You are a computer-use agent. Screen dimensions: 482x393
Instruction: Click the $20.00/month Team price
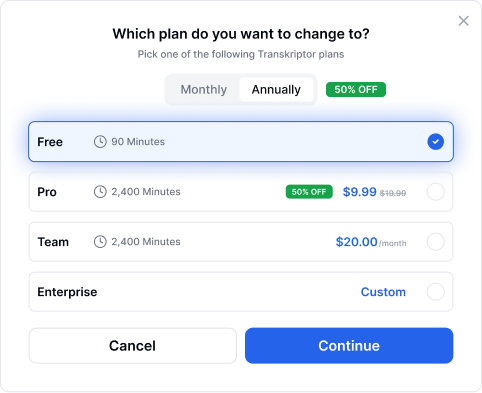371,242
